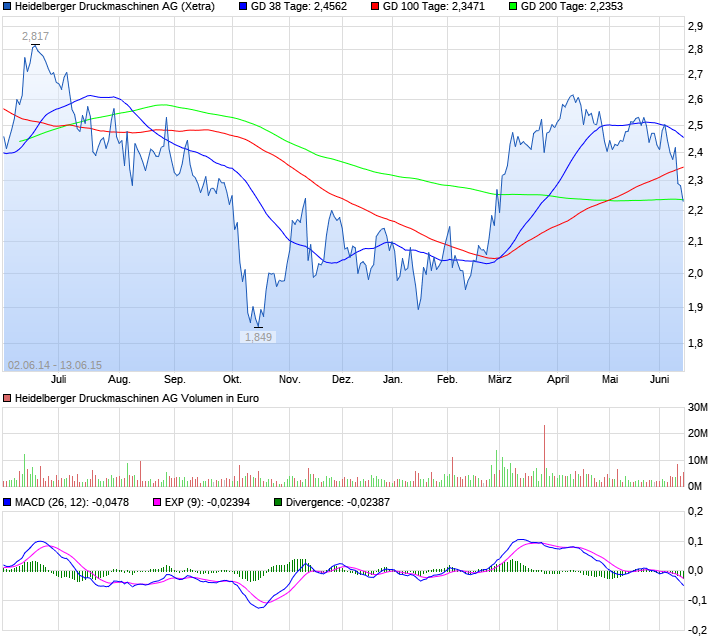Click the 'Aug.' month axis label
This screenshot has width=726, height=640.
(119, 379)
